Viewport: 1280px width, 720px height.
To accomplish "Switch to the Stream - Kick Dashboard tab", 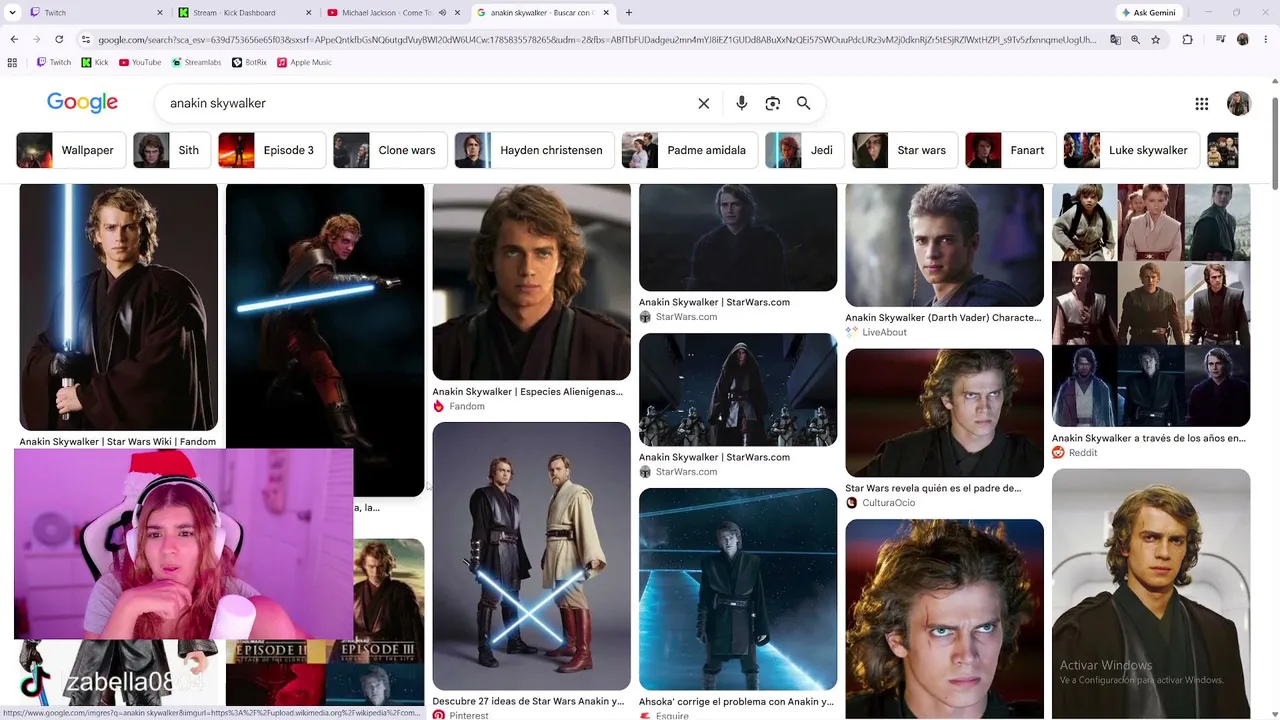I will 244,13.
